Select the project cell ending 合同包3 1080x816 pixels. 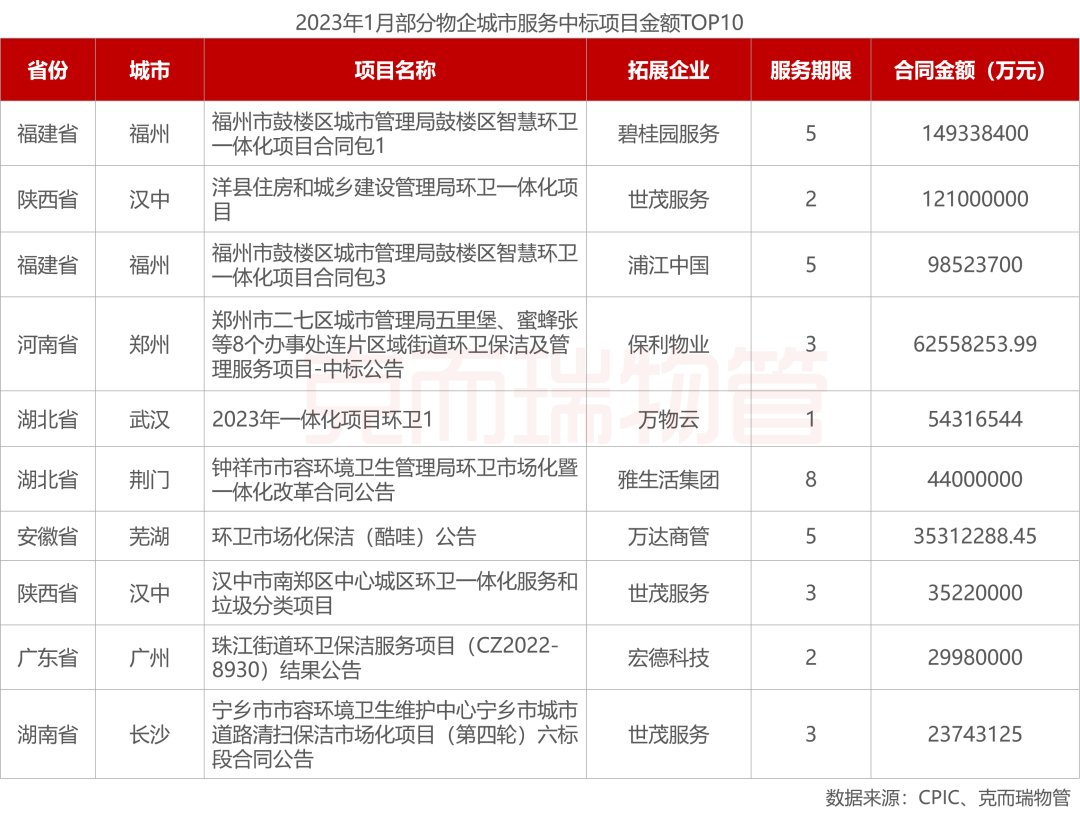(x=395, y=265)
